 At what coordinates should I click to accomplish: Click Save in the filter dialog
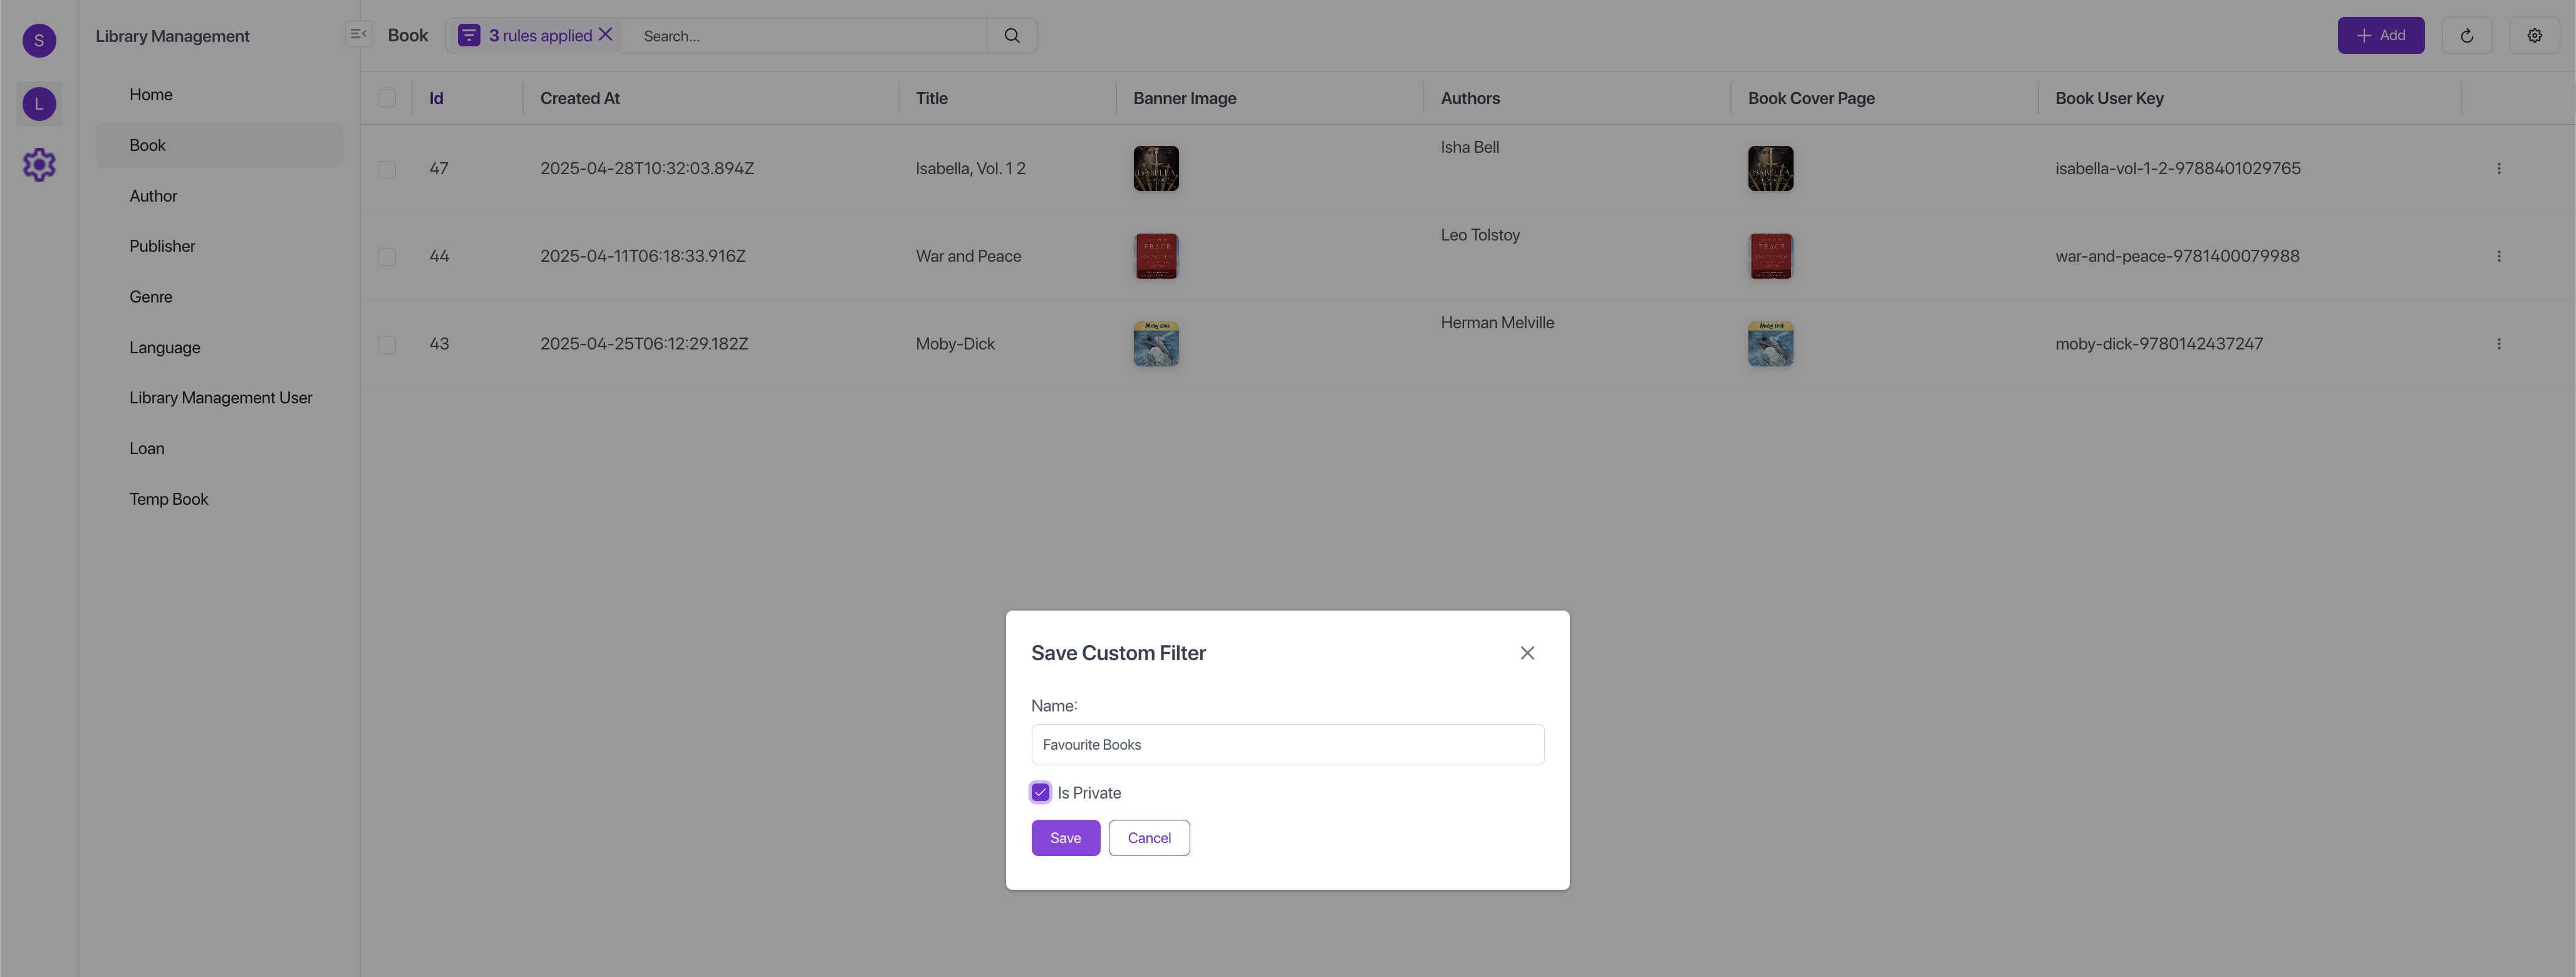point(1065,838)
